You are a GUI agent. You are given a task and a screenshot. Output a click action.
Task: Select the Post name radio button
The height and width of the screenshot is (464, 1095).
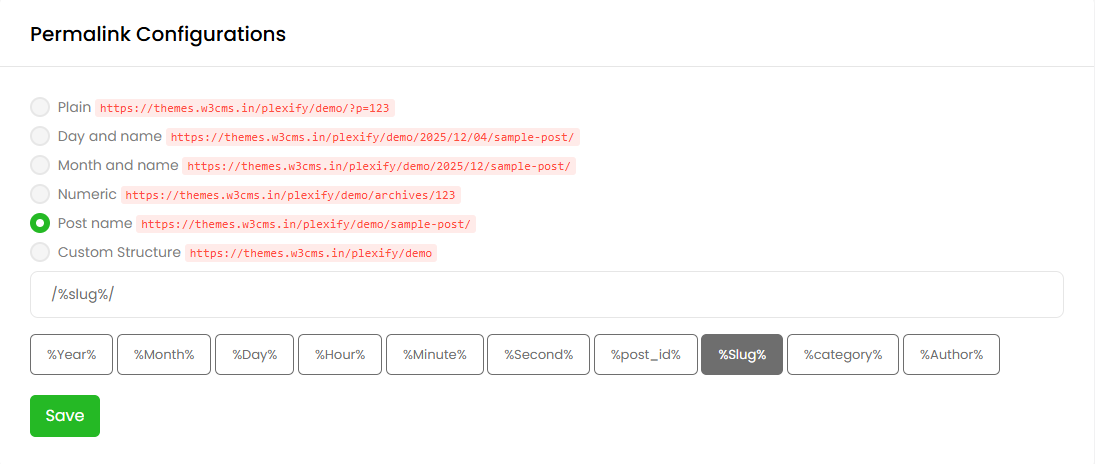click(40, 223)
